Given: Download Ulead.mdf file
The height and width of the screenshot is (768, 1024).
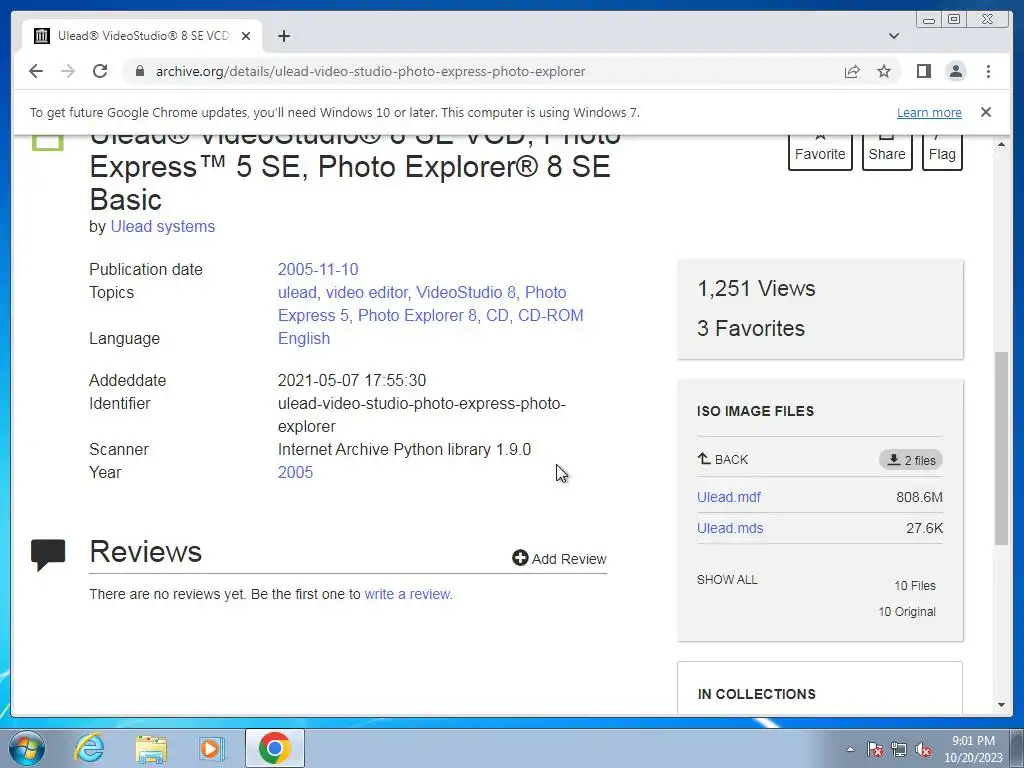Looking at the screenshot, I should pyautogui.click(x=729, y=497).
